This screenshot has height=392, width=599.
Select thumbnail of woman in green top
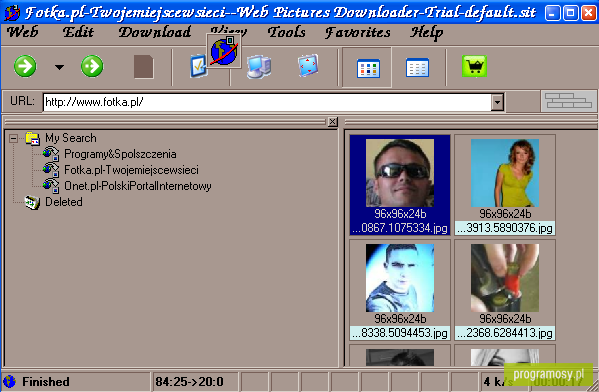pos(505,173)
